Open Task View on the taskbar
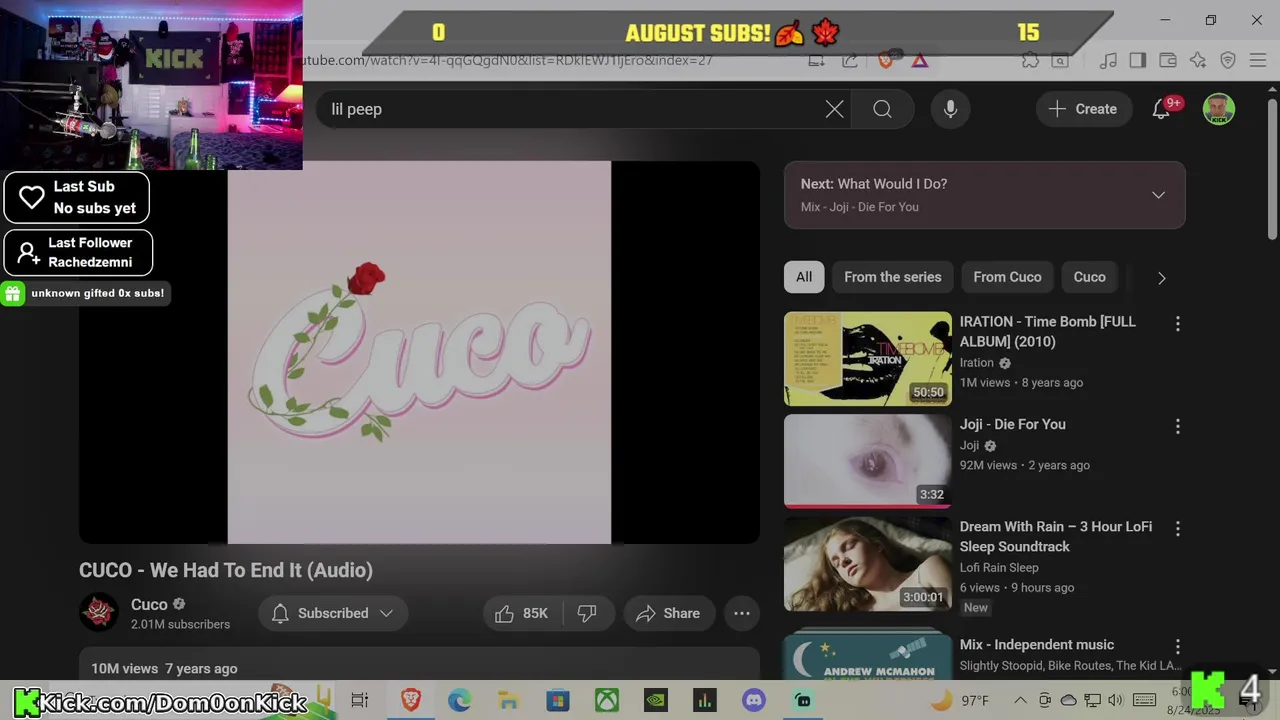This screenshot has height=720, width=1280. tap(360, 700)
